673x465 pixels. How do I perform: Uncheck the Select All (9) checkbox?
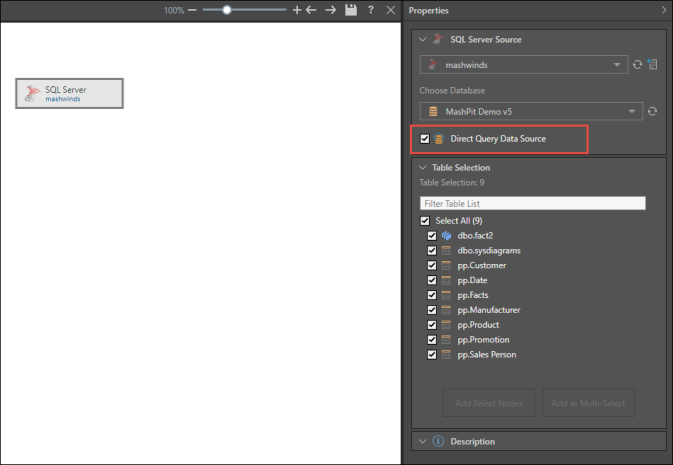425,220
